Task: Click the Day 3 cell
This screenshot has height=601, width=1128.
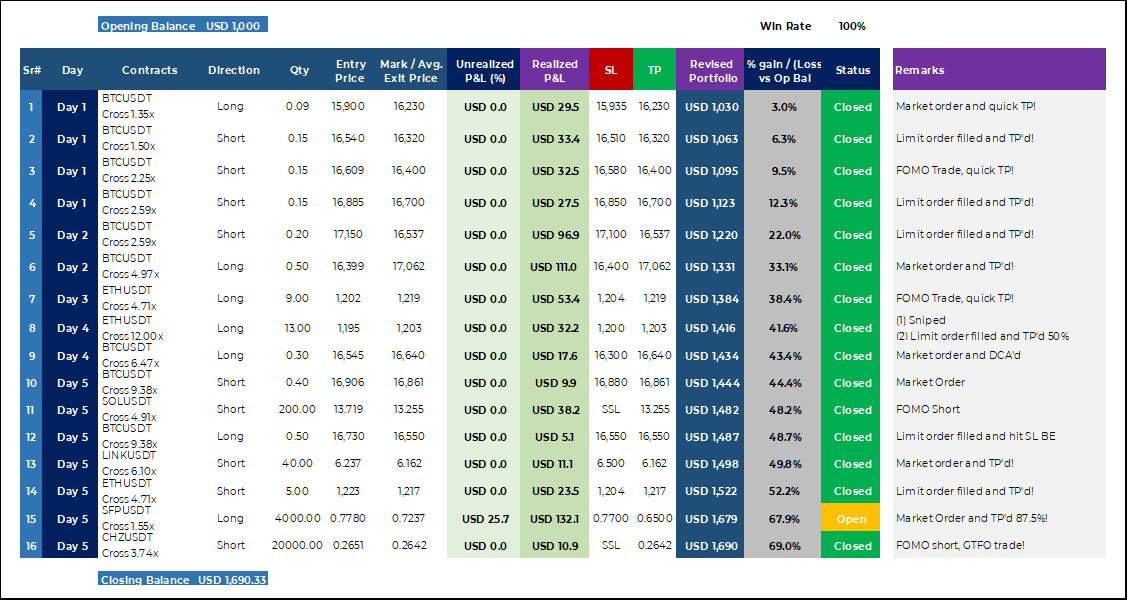Action: pyautogui.click(x=71, y=299)
